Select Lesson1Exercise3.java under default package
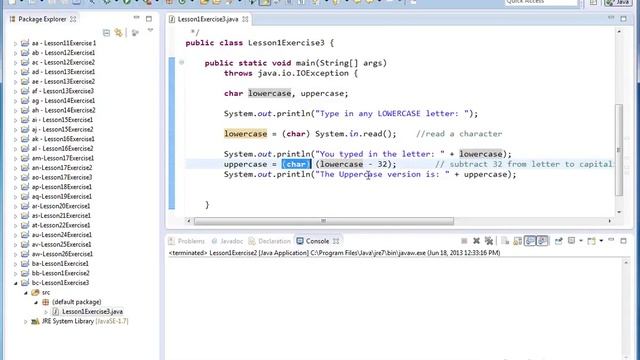 click(x=93, y=312)
